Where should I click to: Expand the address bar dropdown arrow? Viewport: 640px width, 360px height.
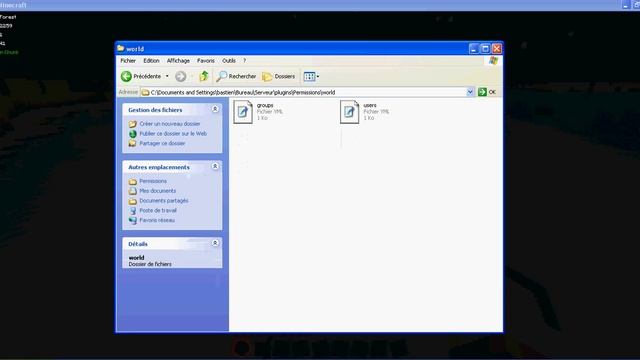(470, 92)
